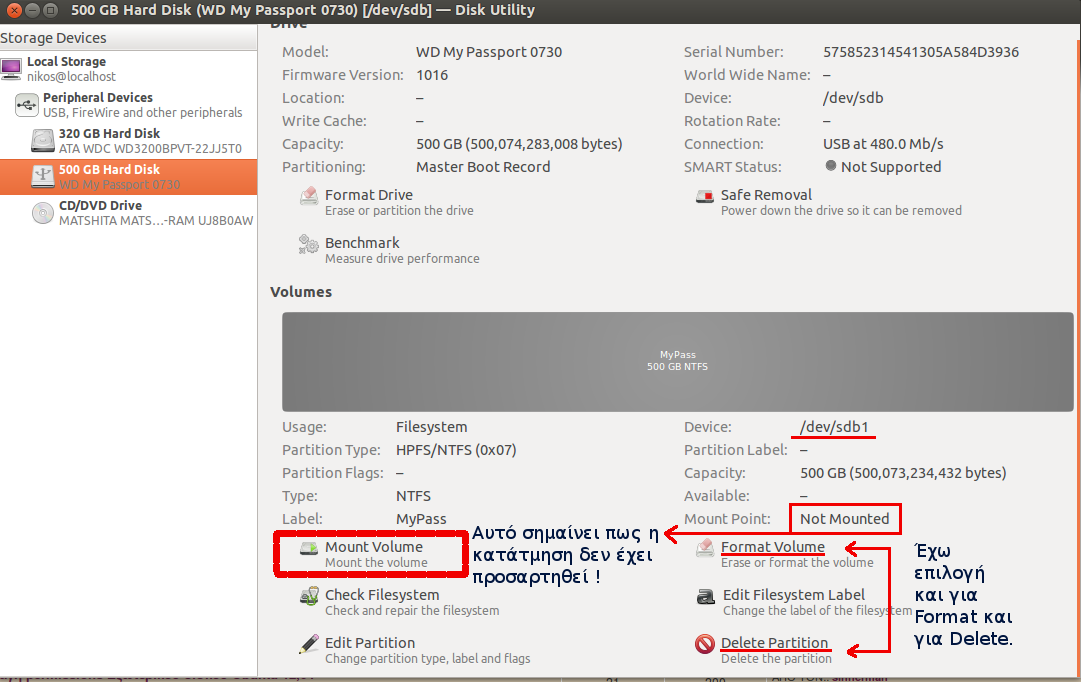The width and height of the screenshot is (1081, 682).
Task: Click the 500 GB USB disk icon
Action: pos(43,177)
